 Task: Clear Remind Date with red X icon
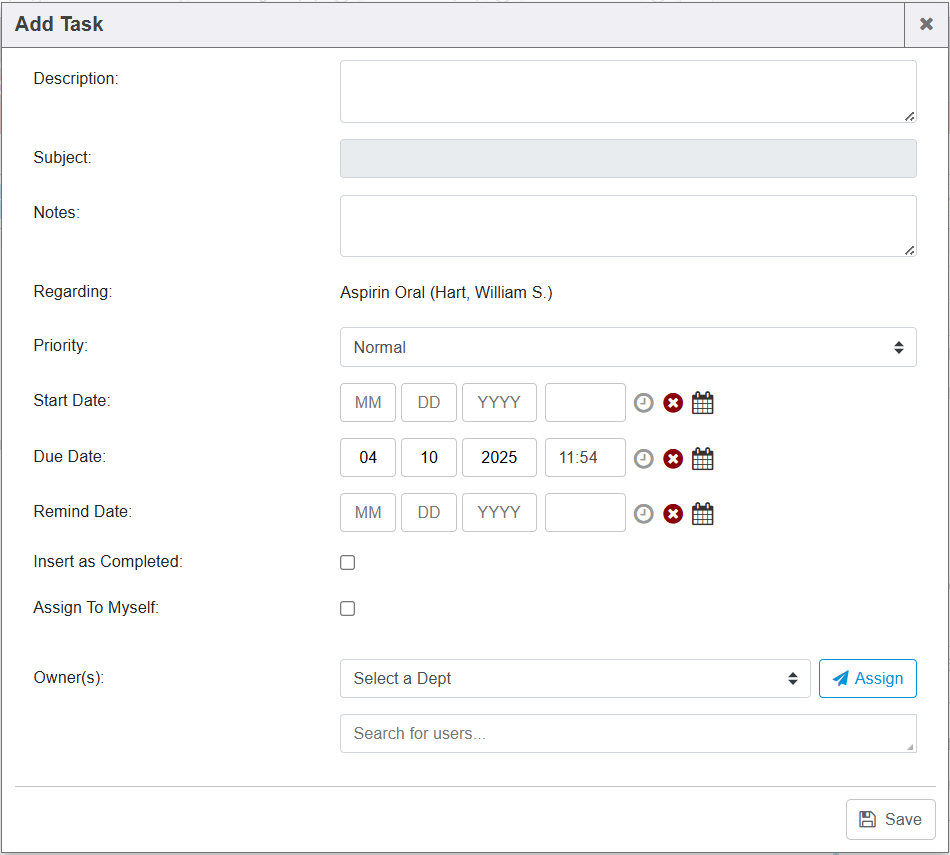click(x=673, y=513)
